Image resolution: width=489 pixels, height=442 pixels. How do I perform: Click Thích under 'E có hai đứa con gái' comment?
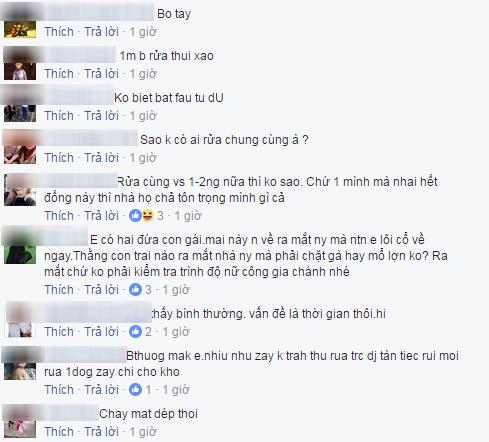(x=59, y=290)
